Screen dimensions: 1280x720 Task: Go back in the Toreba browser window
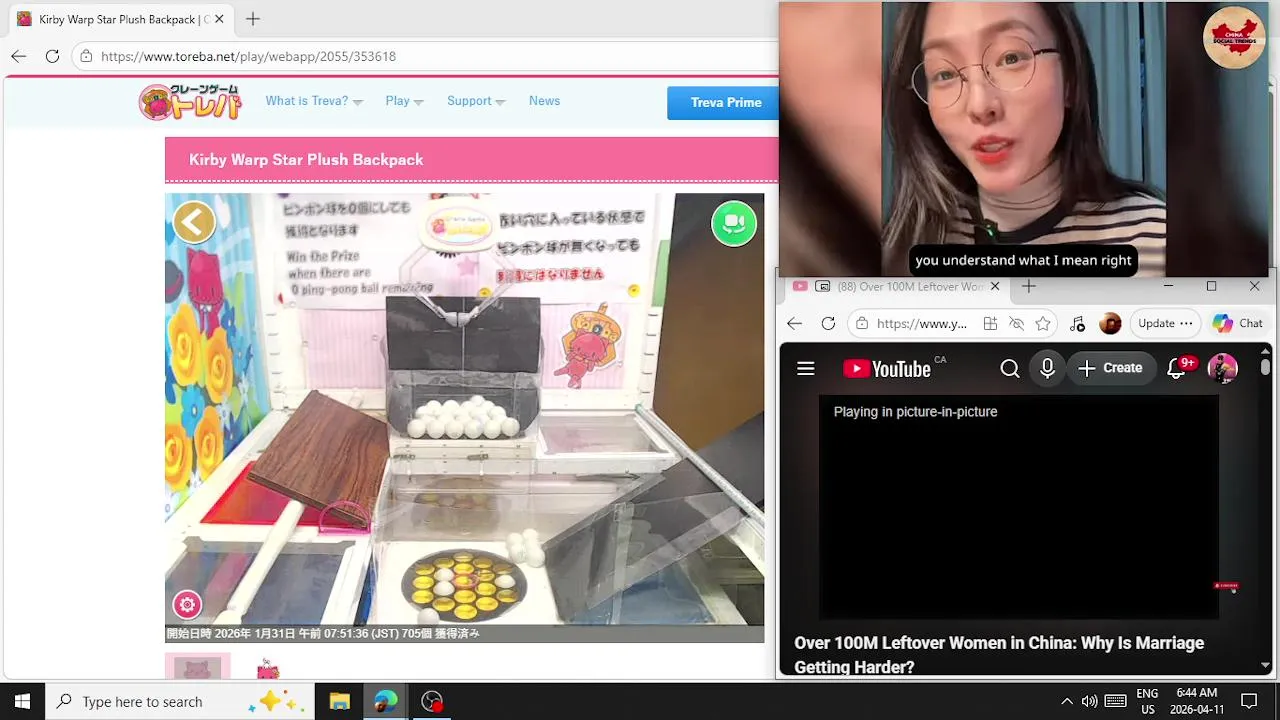pos(19,56)
